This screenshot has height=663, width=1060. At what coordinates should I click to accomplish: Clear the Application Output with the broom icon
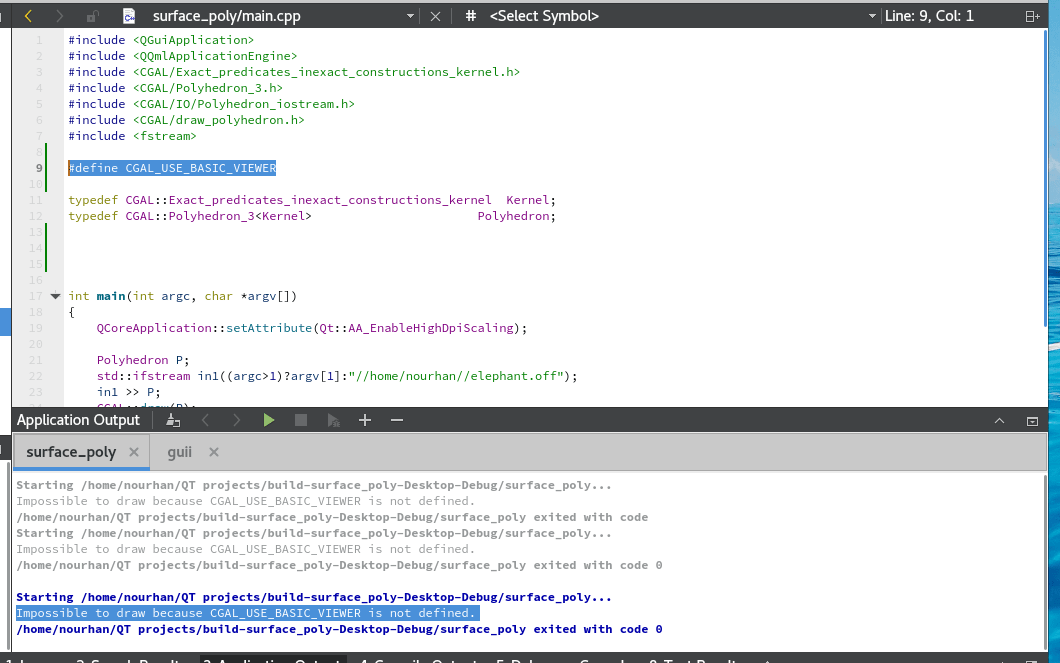pyautogui.click(x=173, y=420)
